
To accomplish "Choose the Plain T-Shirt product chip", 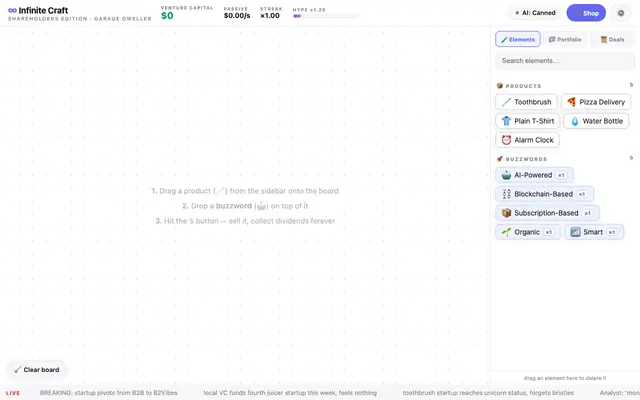I will tap(528, 121).
